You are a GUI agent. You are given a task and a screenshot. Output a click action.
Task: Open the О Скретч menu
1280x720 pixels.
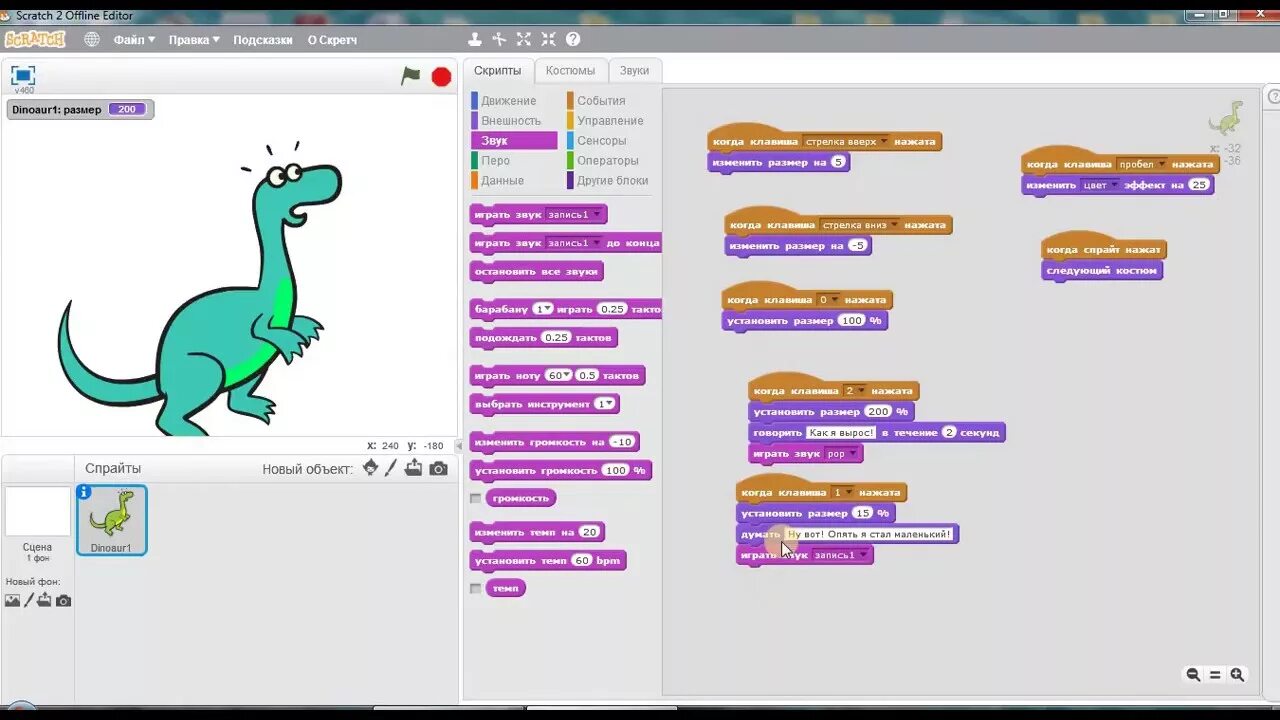pyautogui.click(x=332, y=40)
